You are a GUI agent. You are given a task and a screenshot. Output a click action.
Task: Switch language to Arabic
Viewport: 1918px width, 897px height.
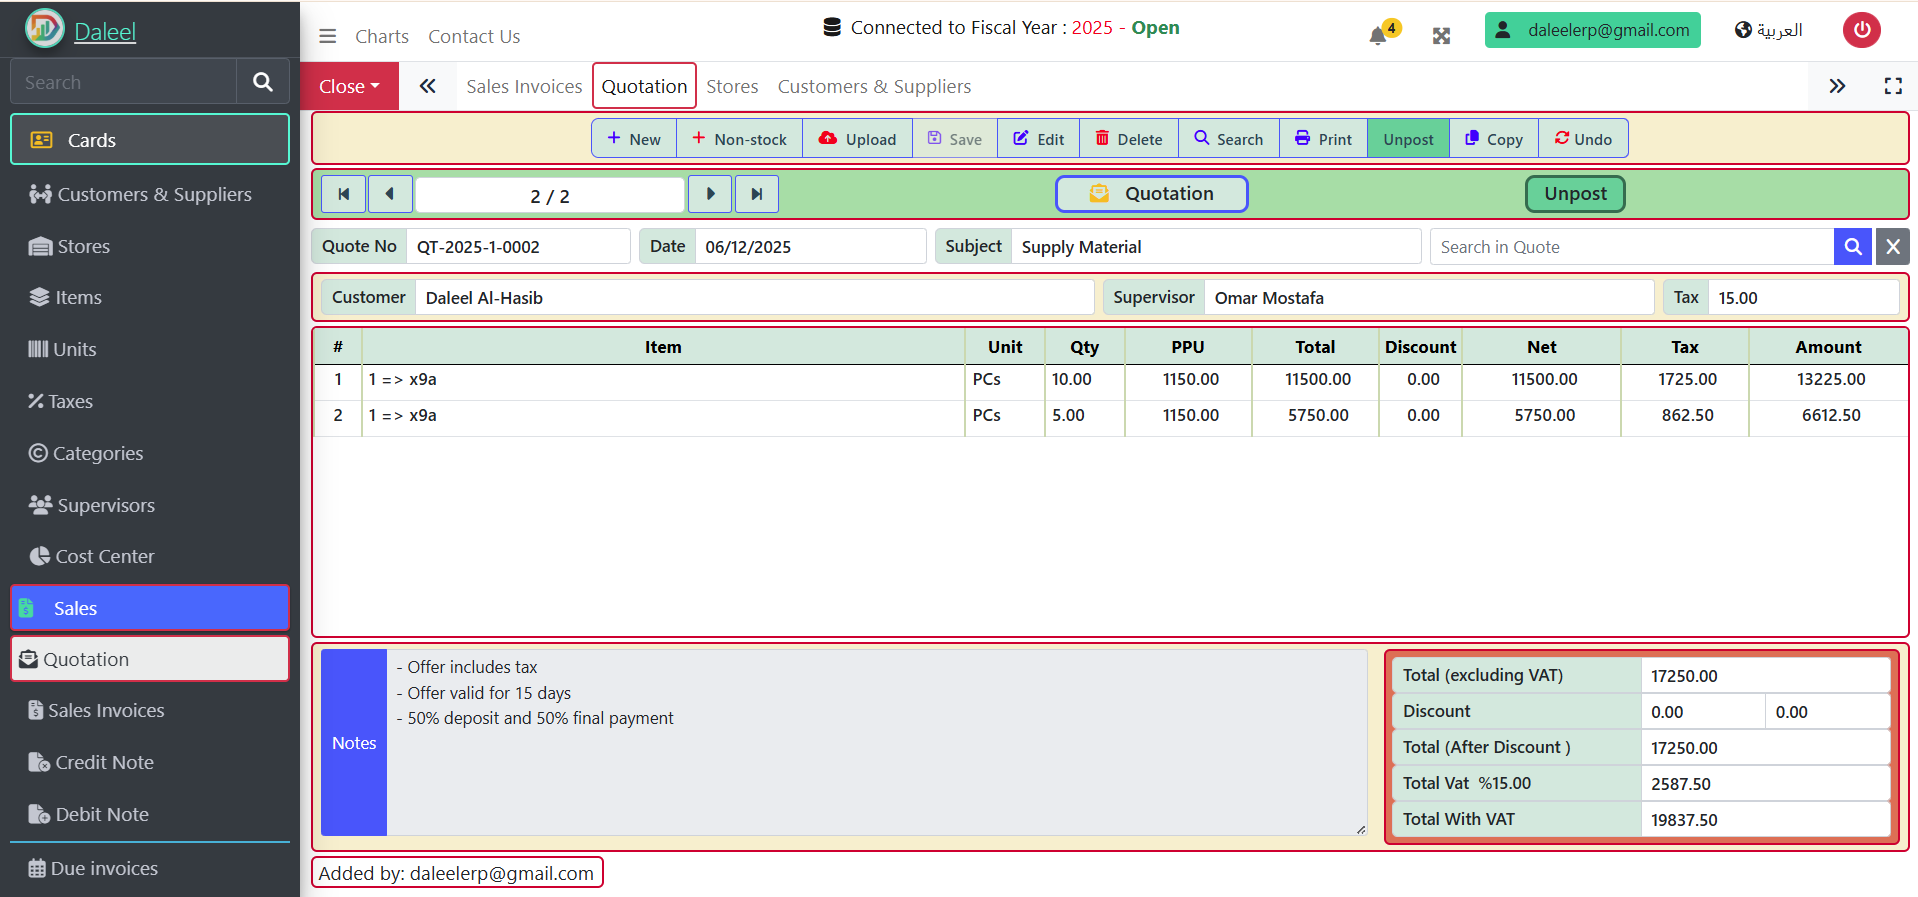coord(1768,30)
